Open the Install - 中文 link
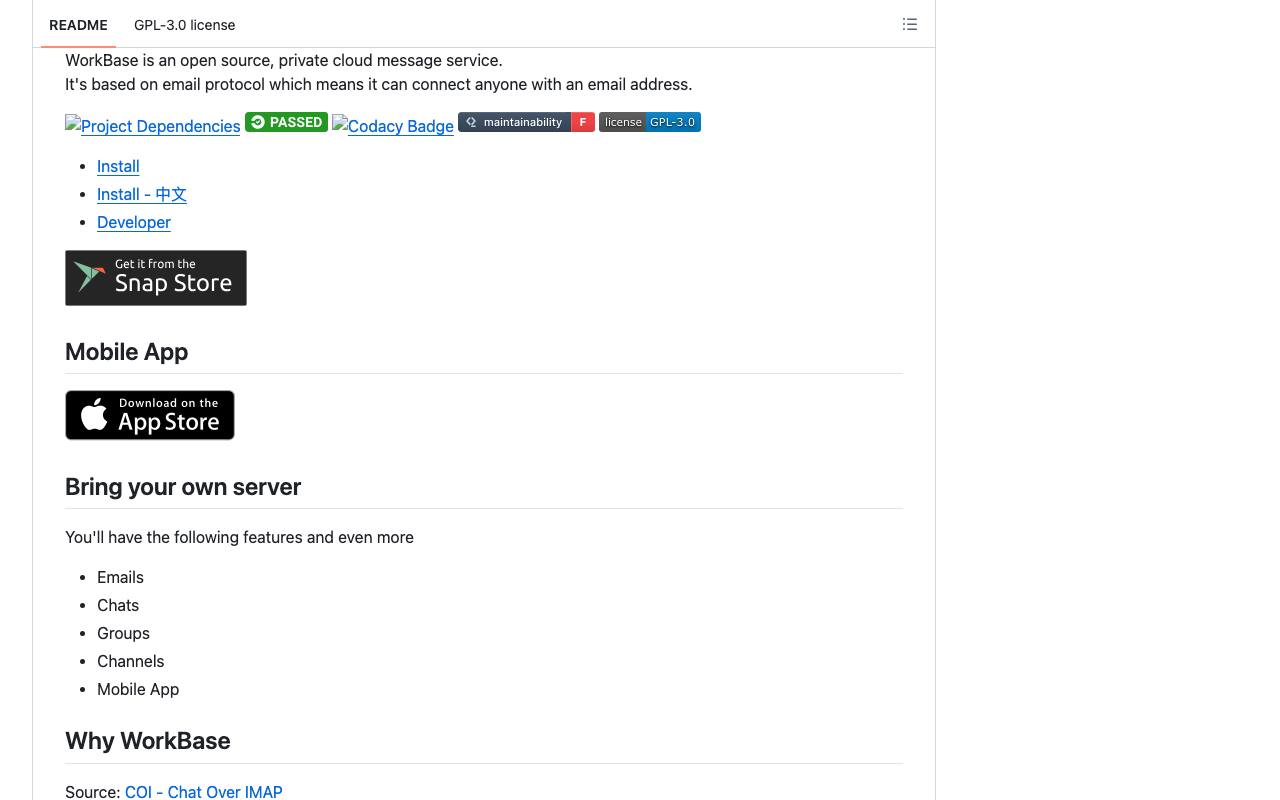 tap(142, 194)
